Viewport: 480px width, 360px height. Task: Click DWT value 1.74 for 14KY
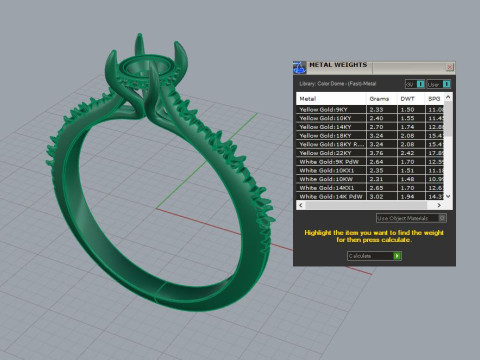[x=407, y=127]
